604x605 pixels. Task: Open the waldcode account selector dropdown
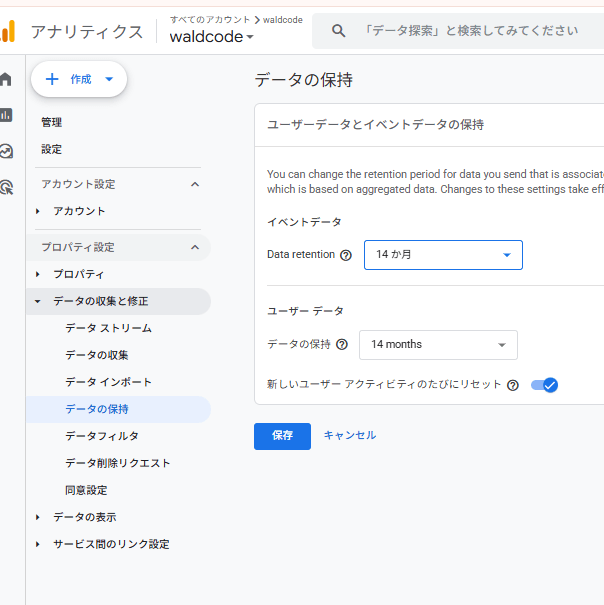[x=211, y=37]
